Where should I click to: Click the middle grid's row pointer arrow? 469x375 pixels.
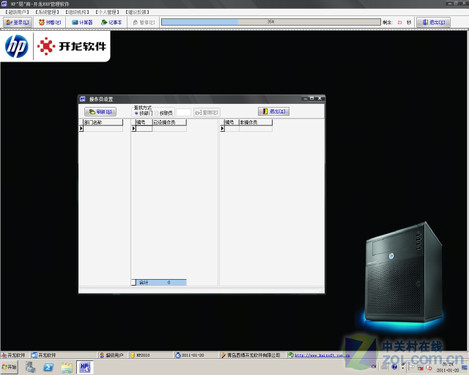(x=134, y=128)
